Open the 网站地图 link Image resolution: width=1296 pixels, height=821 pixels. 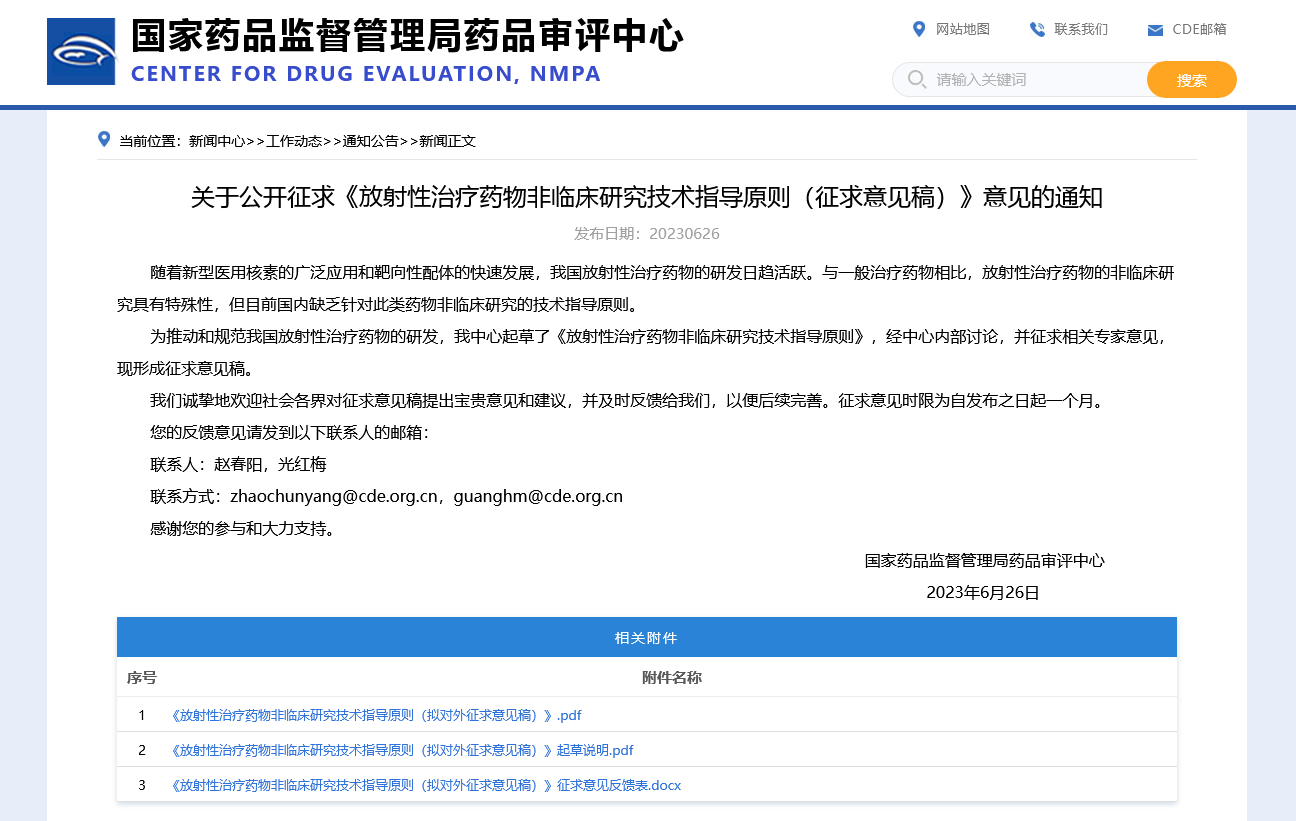[962, 29]
